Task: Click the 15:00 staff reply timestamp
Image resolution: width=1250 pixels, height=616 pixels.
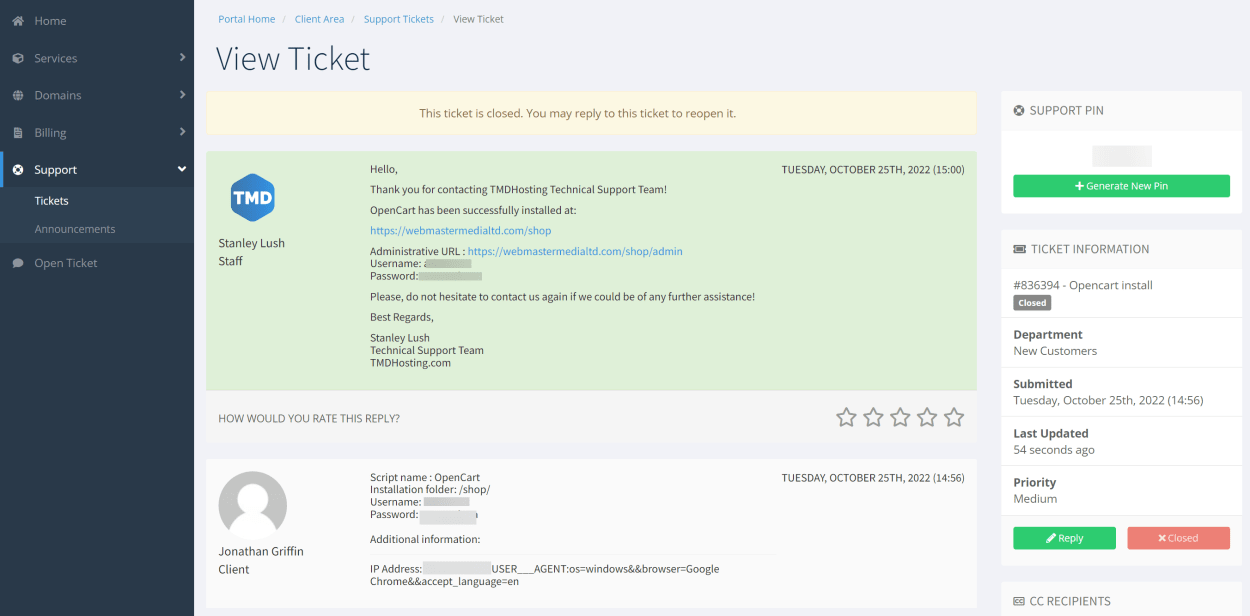Action: pyautogui.click(x=873, y=170)
